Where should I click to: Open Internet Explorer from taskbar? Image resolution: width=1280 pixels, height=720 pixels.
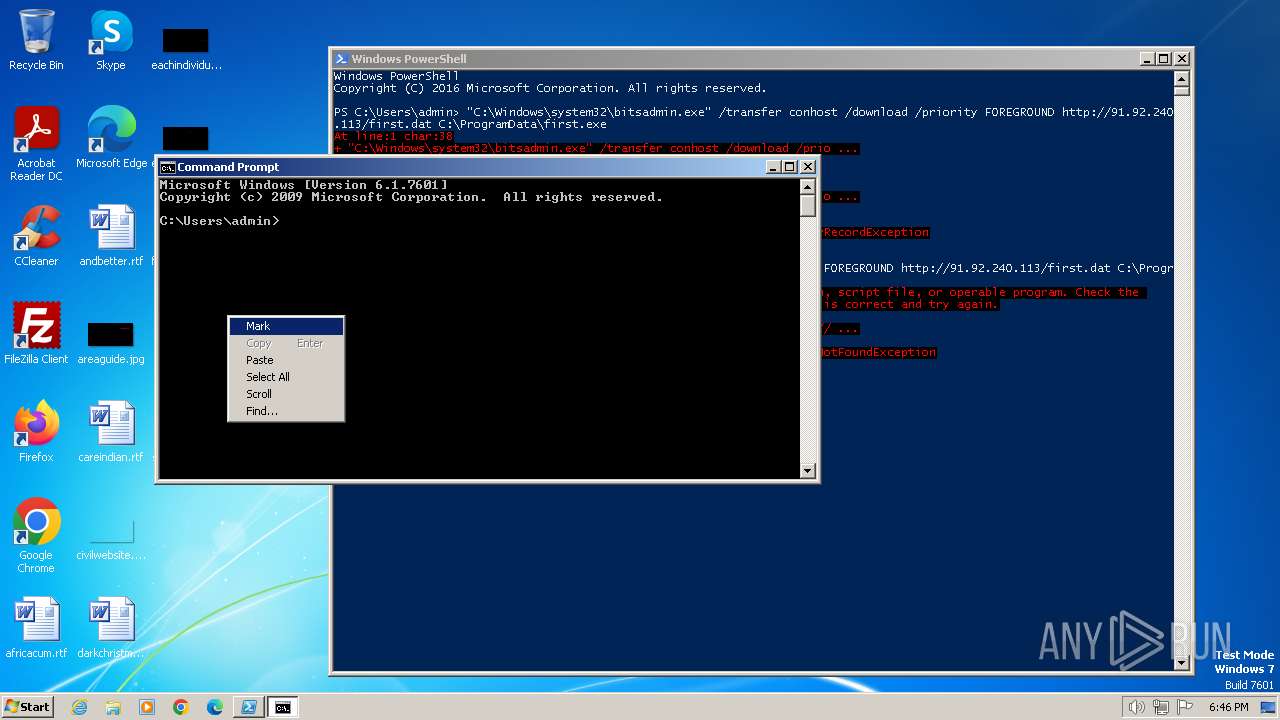tap(79, 707)
